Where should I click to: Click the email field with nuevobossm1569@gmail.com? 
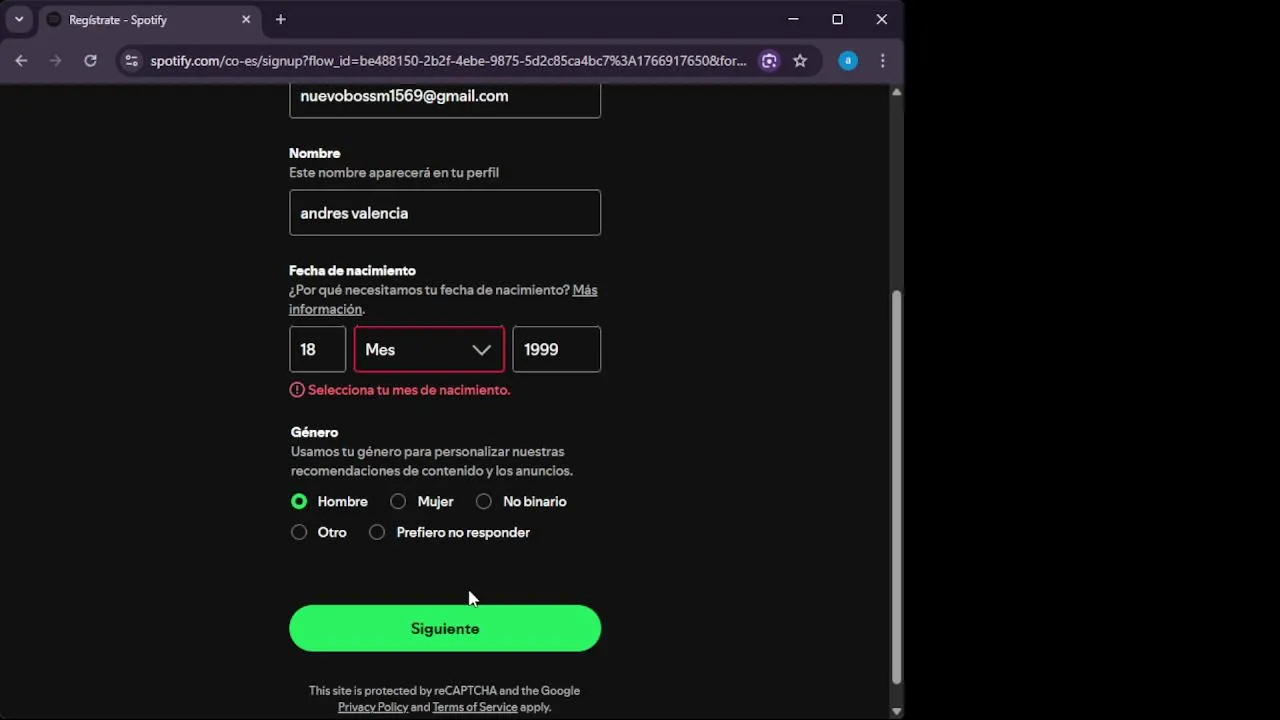445,99
